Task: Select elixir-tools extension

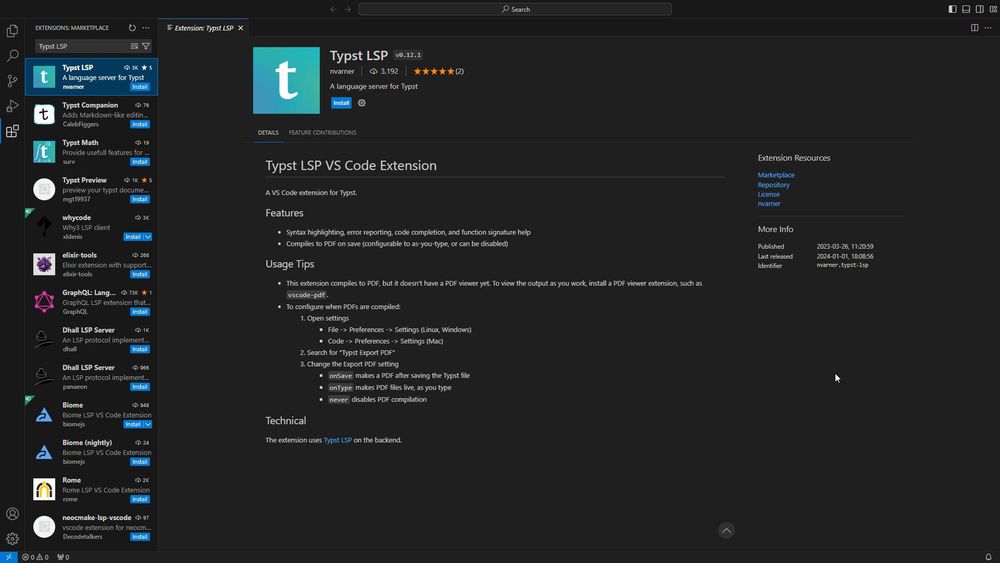Action: tap(91, 264)
